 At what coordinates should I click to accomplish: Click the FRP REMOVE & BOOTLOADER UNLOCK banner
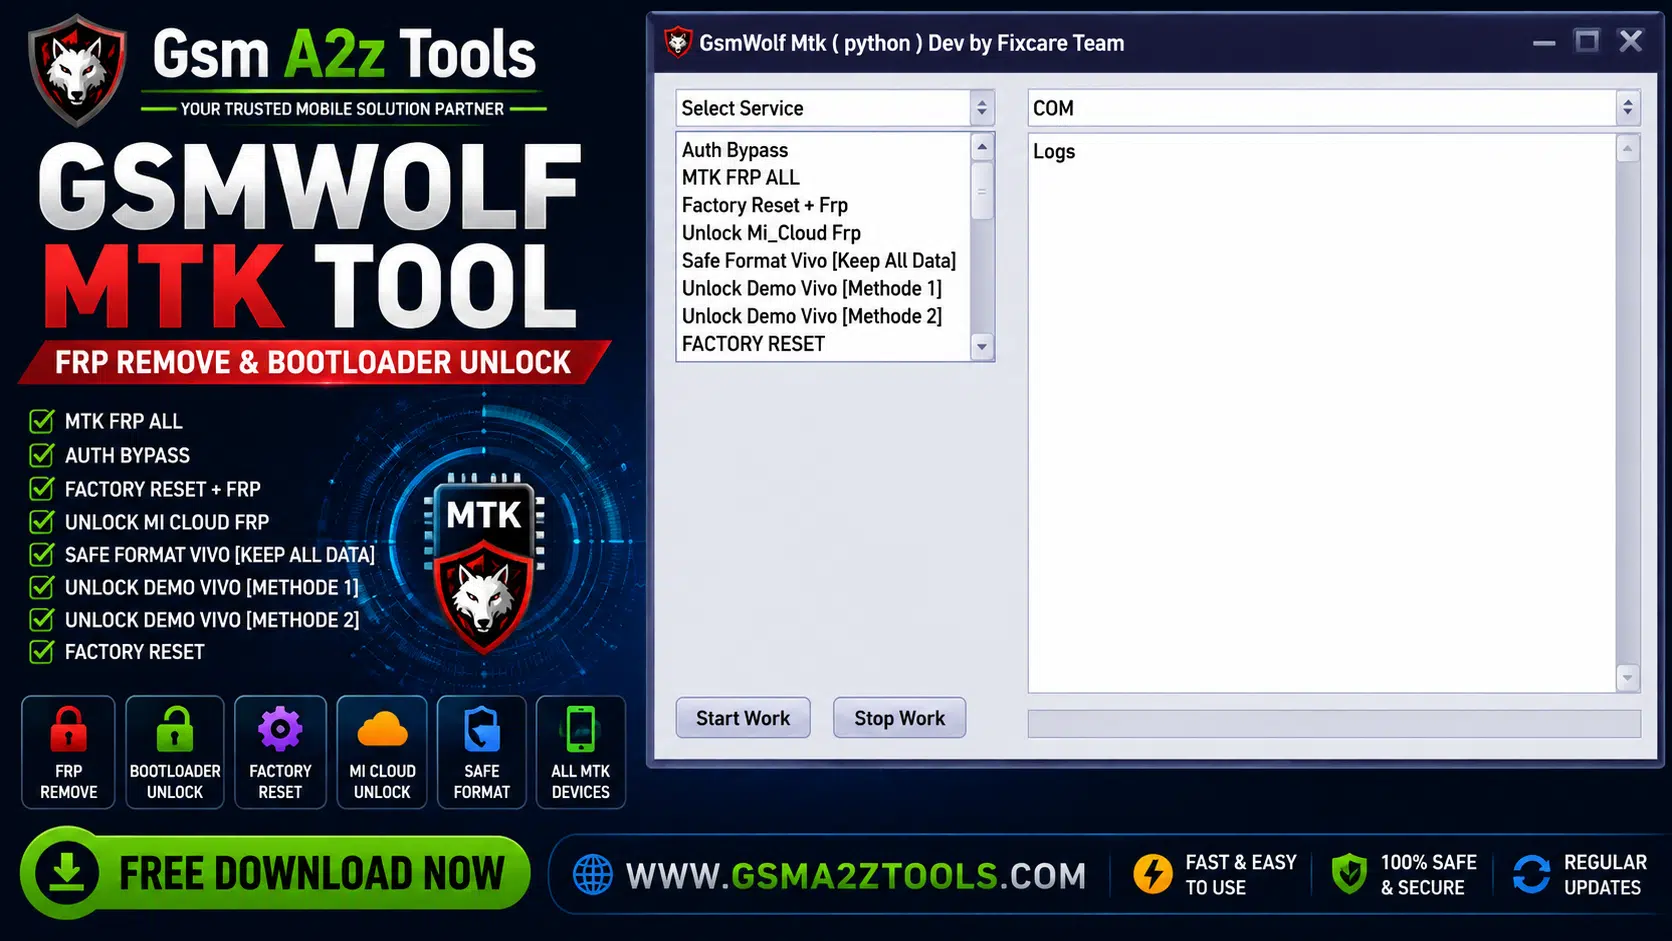click(313, 362)
